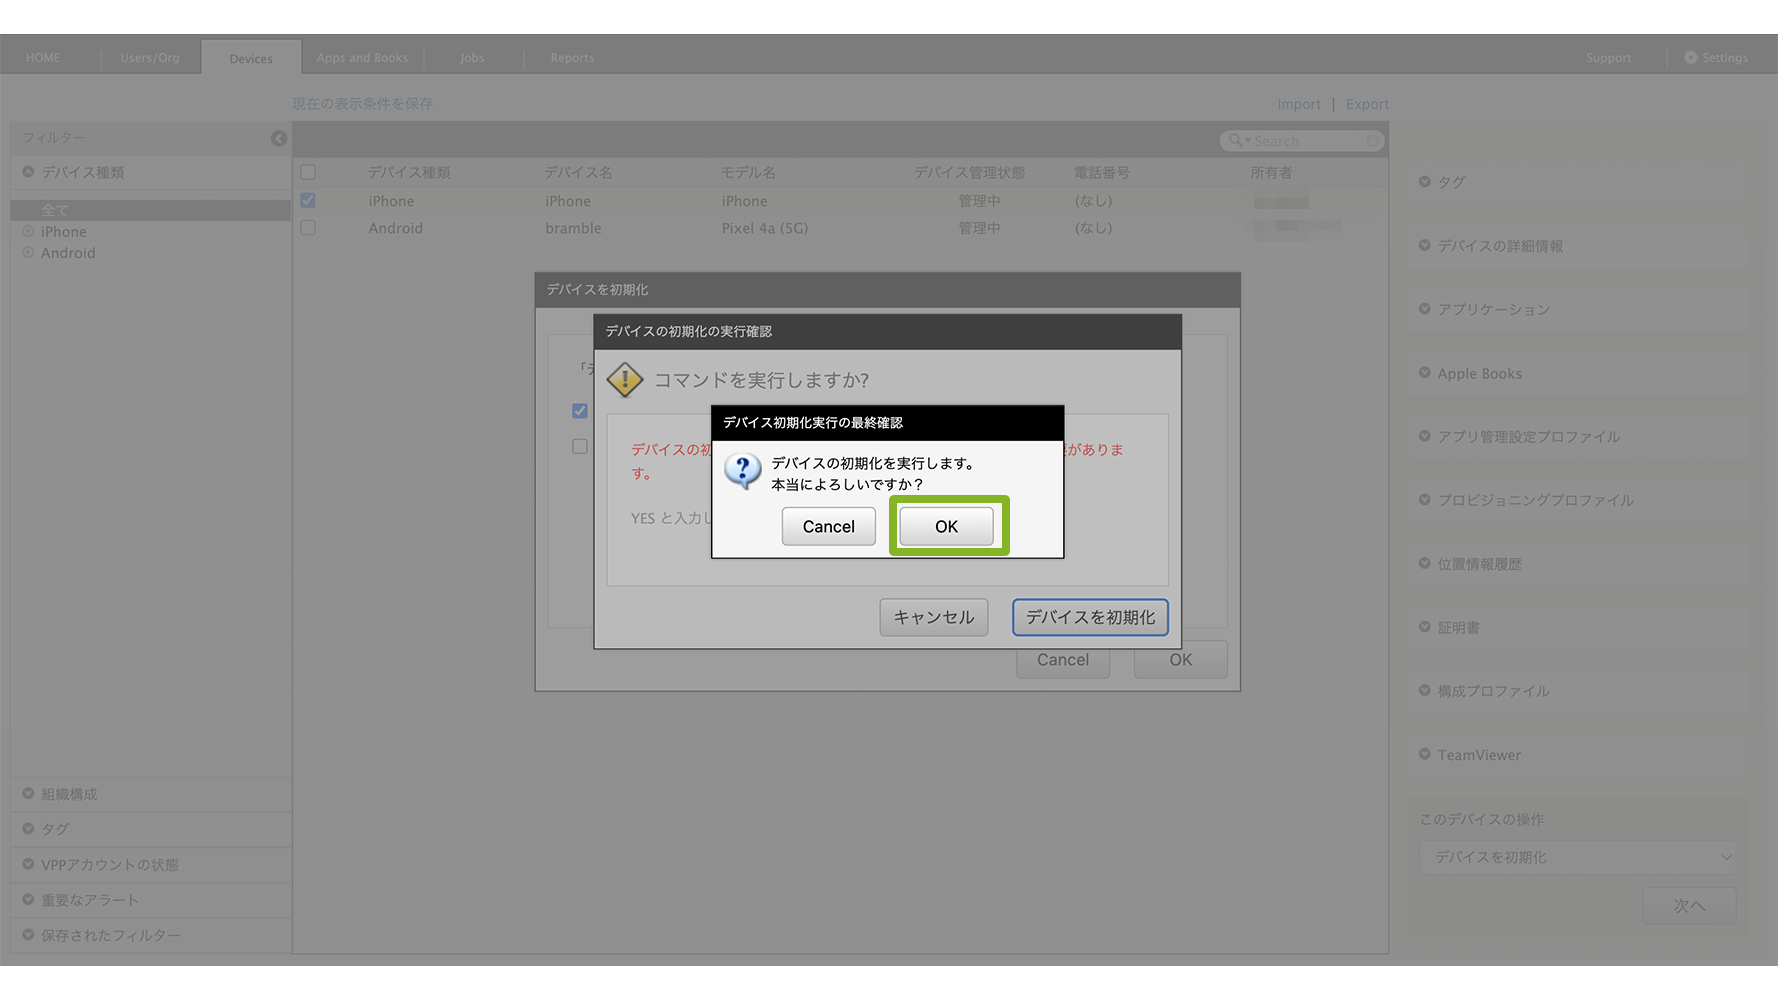Viewport: 1778px width, 1000px height.
Task: Click the Export link
Action: pos(1367,104)
